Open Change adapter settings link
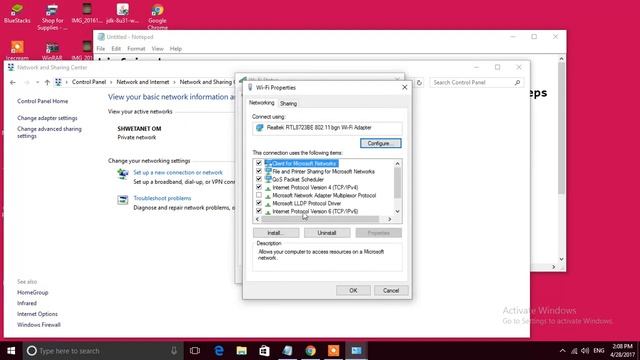Viewport: 640px width, 360px height. coord(47,118)
